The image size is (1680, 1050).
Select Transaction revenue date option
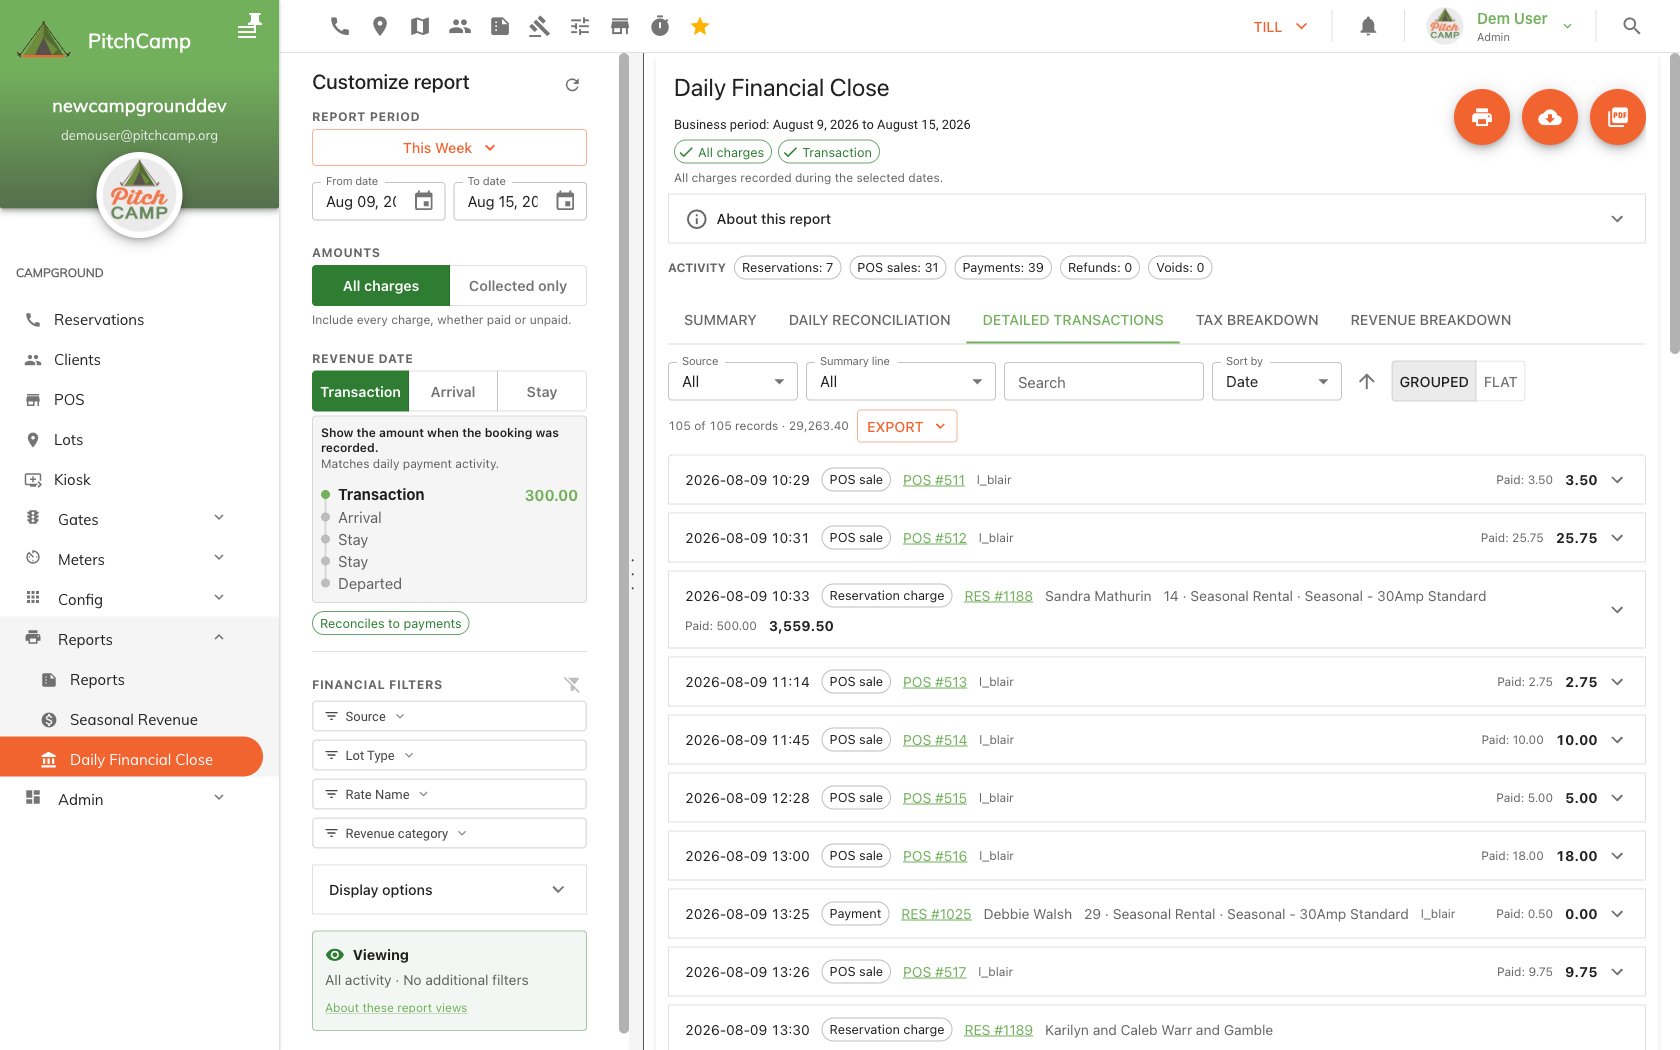pyautogui.click(x=360, y=392)
